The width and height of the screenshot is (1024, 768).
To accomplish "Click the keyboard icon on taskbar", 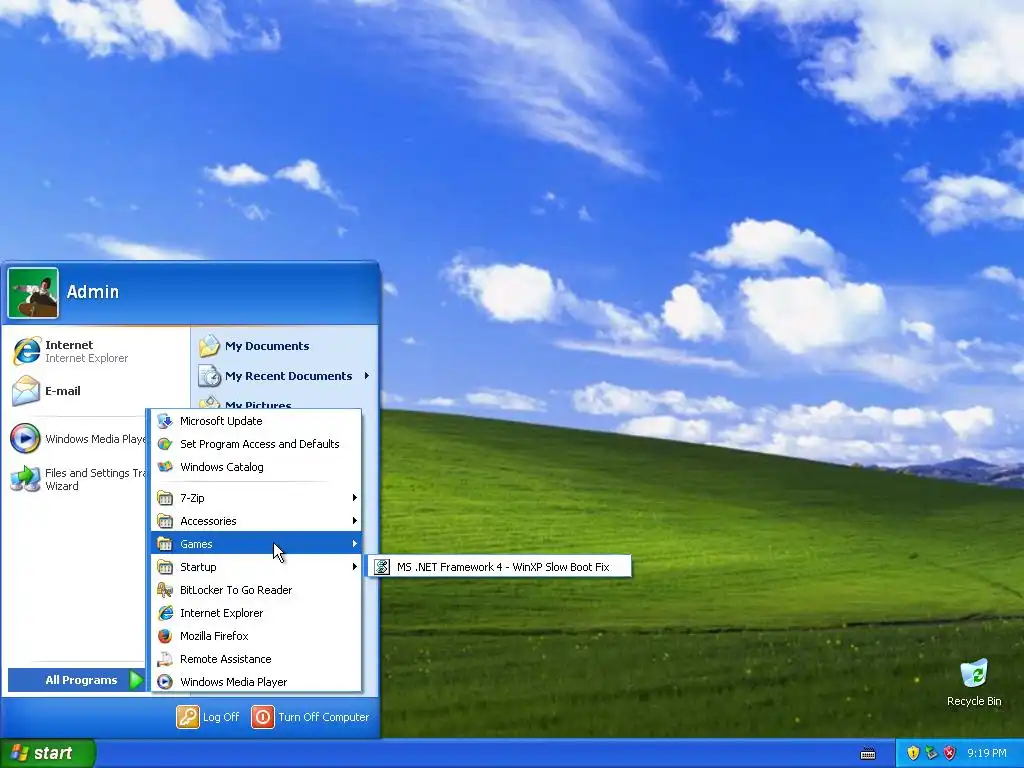I will pyautogui.click(x=868, y=754).
